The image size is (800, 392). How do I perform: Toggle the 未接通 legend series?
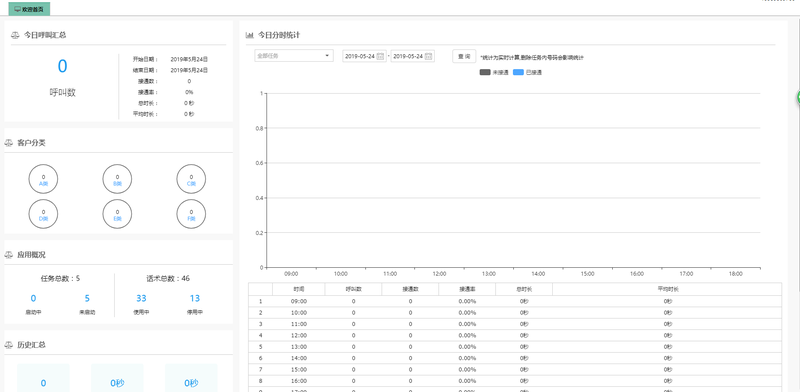[x=494, y=72]
